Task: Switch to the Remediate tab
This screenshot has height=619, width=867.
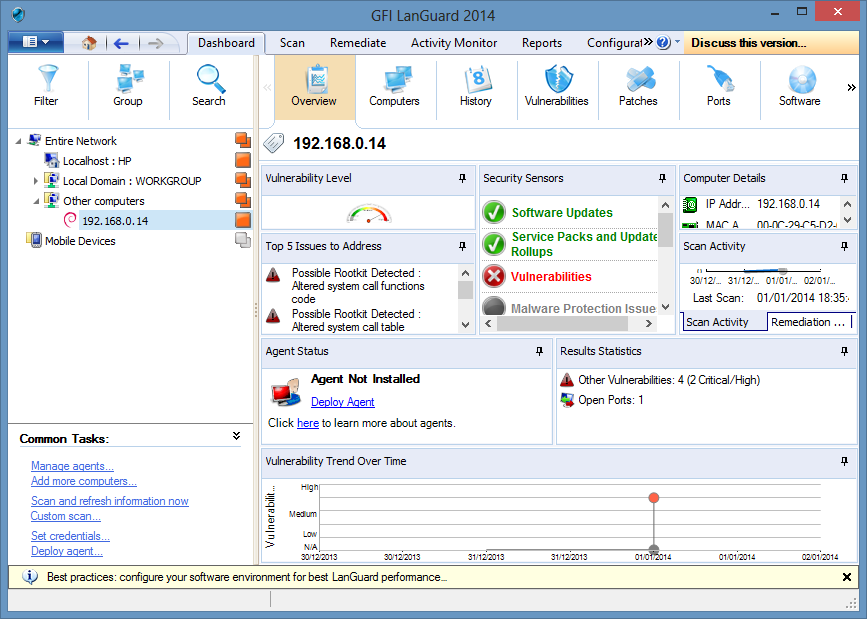Action: [358, 43]
